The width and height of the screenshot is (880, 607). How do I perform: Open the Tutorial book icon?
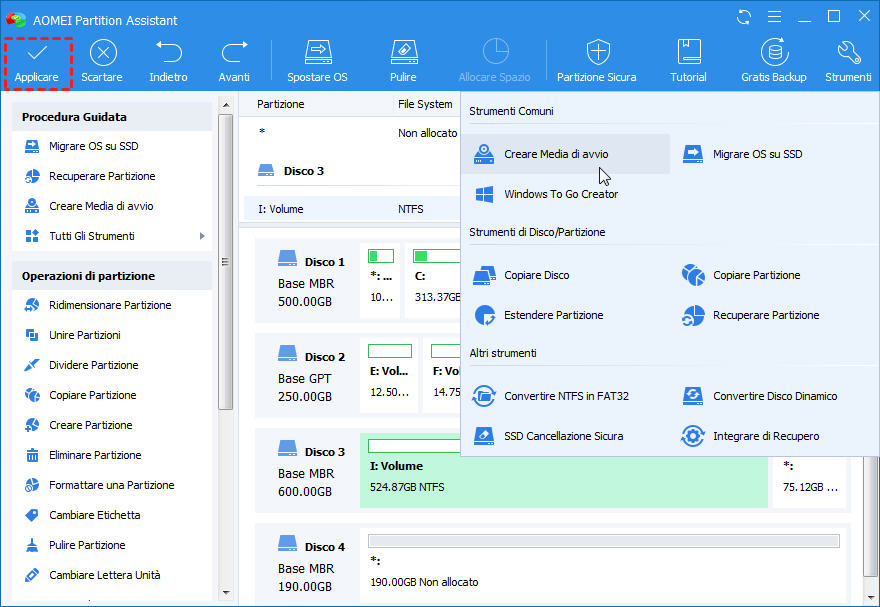tap(688, 53)
